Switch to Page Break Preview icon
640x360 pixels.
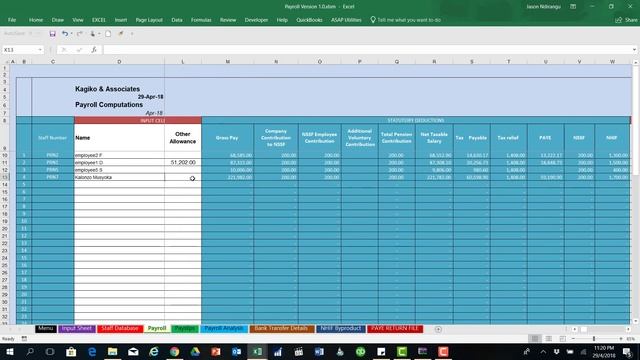click(562, 339)
